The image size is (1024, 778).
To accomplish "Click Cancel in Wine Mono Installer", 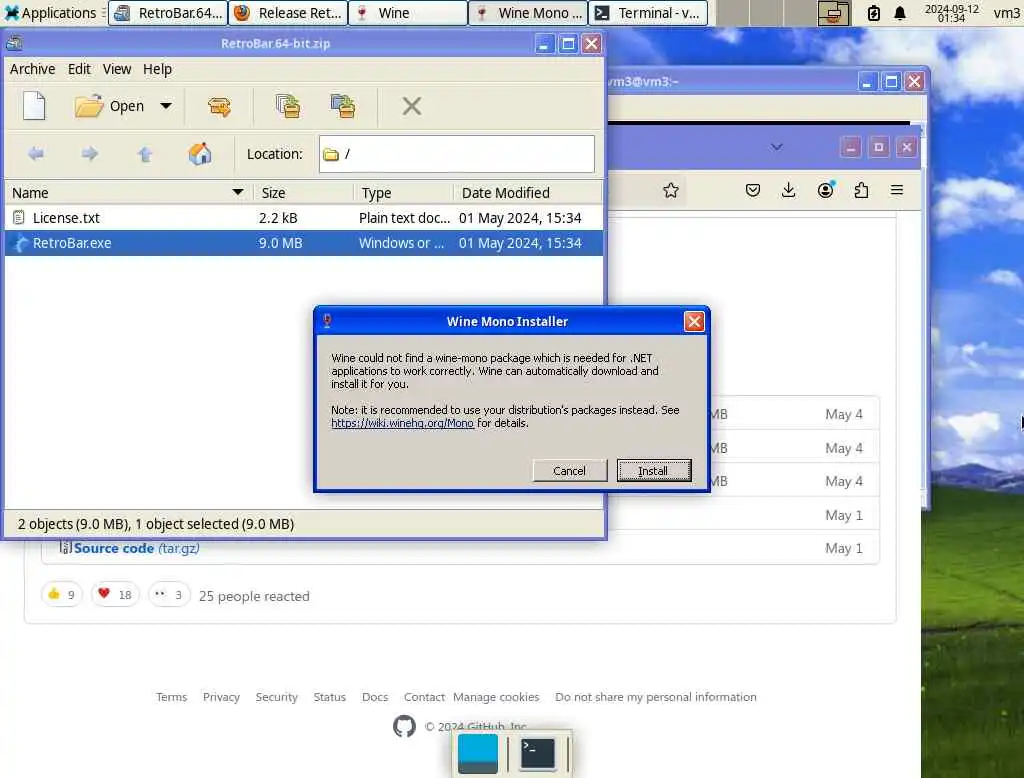I will click(x=569, y=471).
